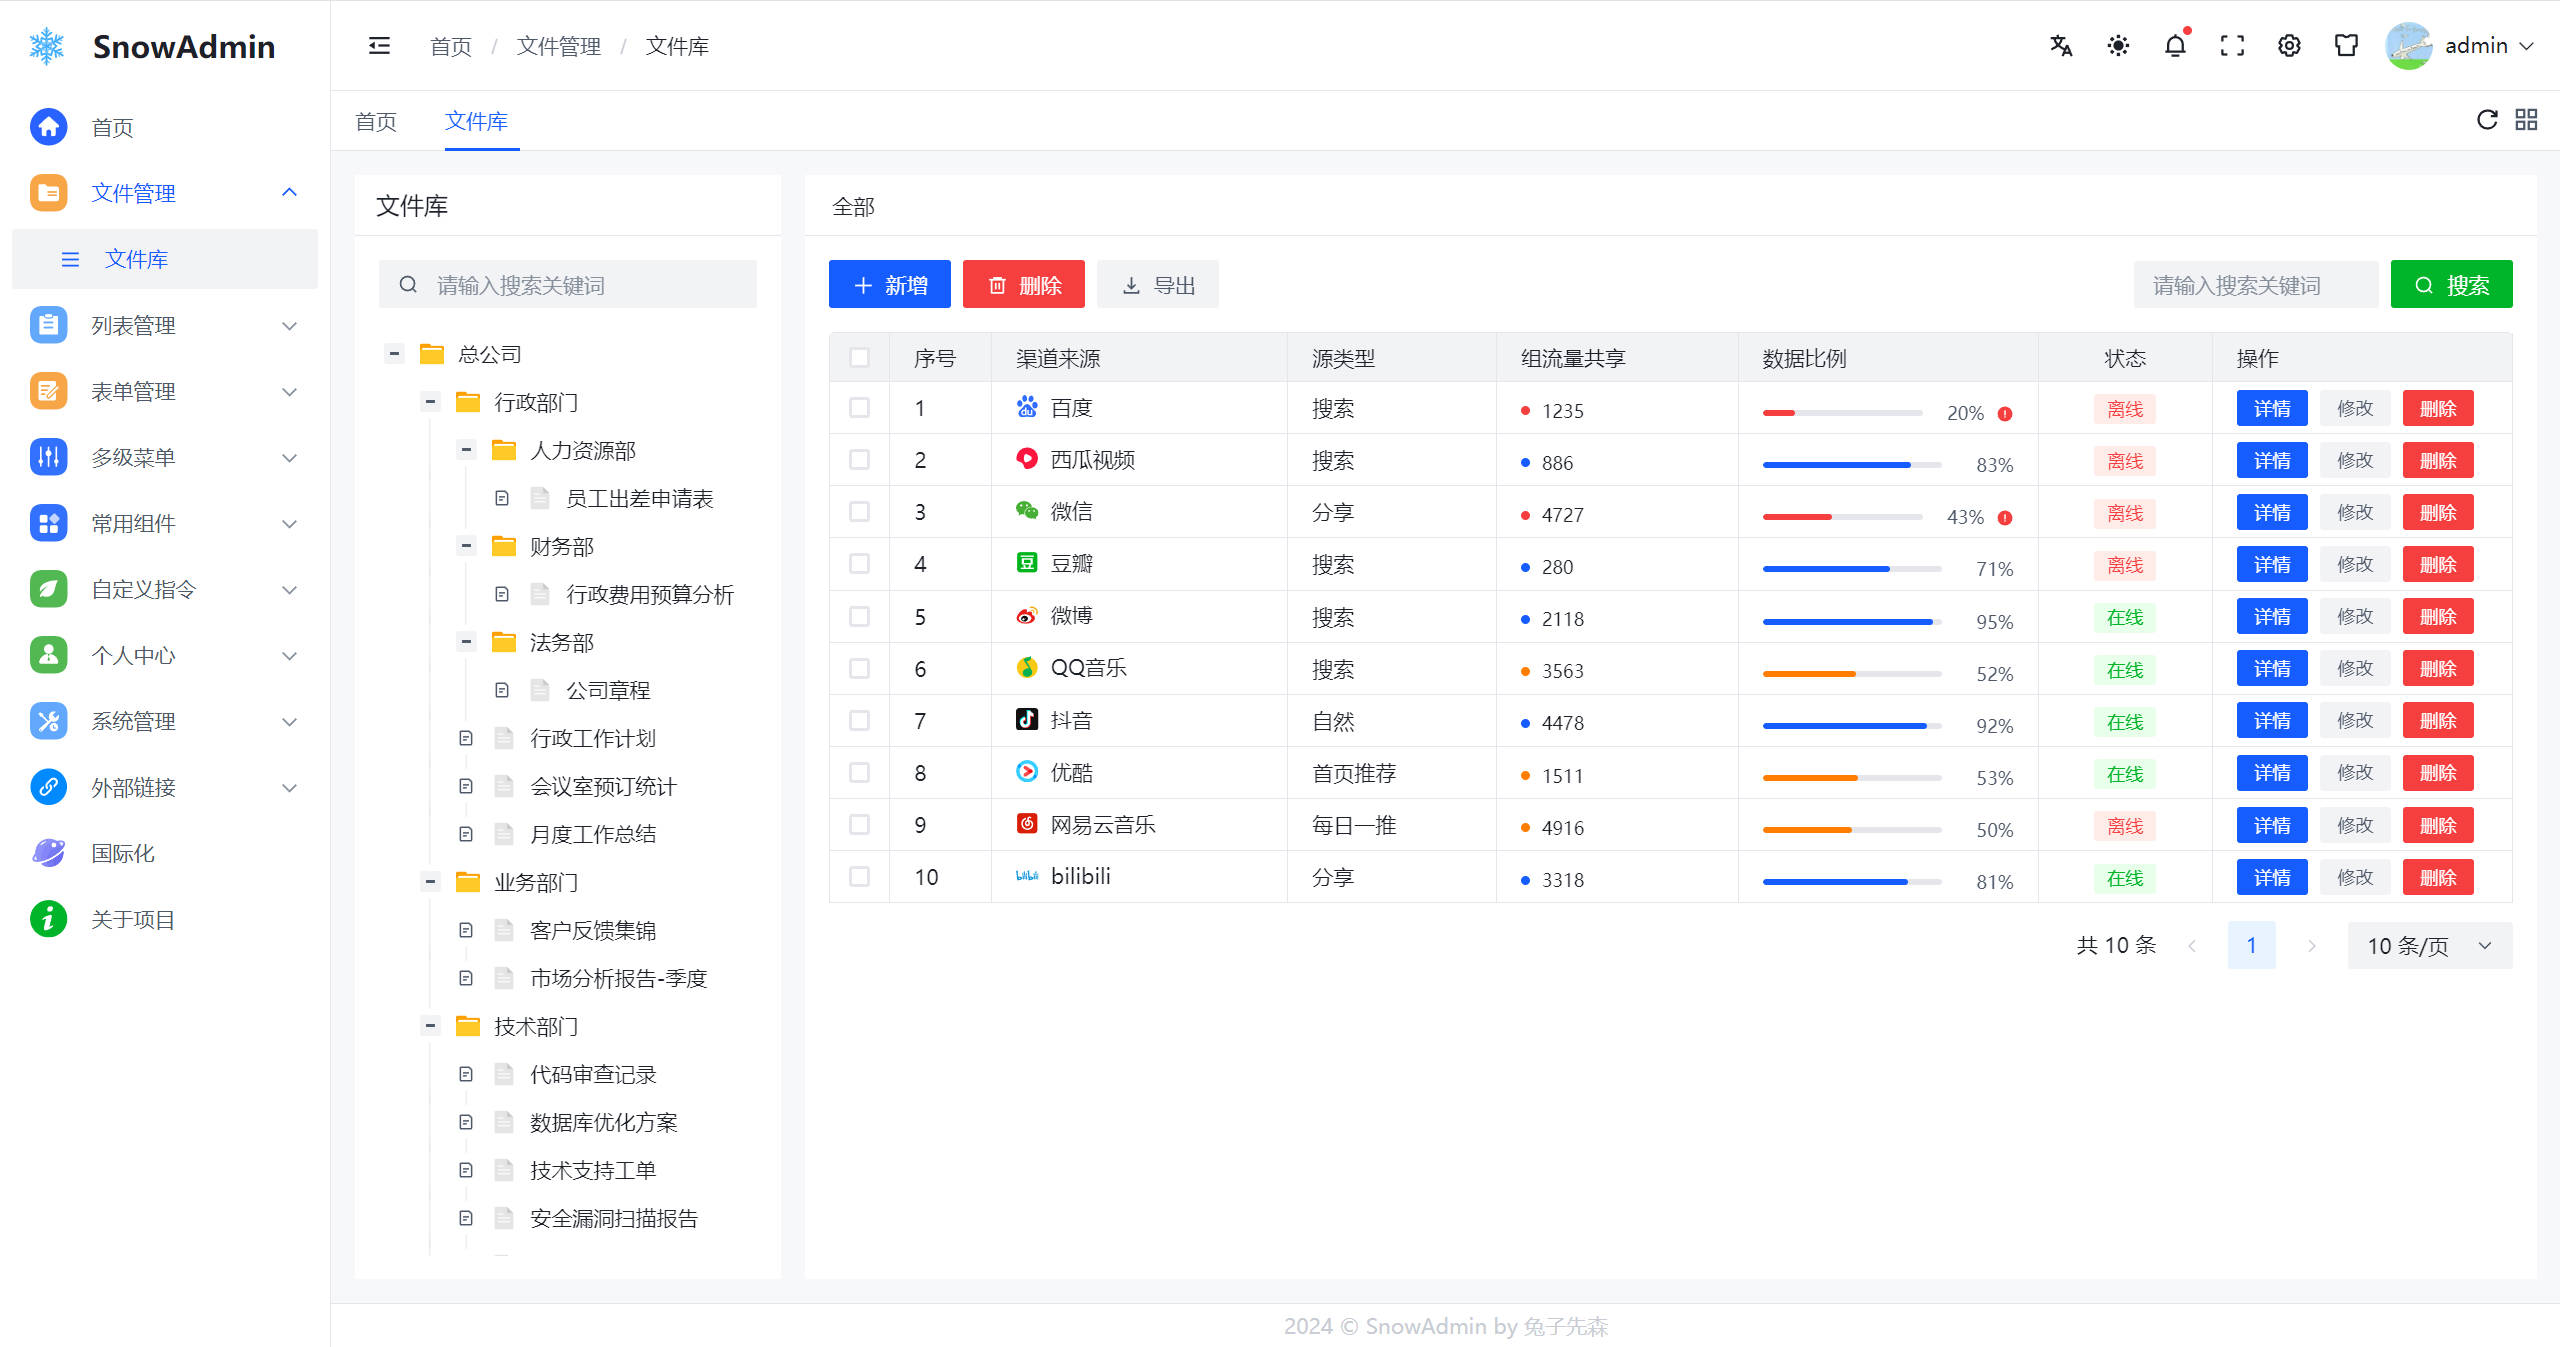Switch to the 首页 tab
The width and height of the screenshot is (2560, 1347).
[x=376, y=121]
